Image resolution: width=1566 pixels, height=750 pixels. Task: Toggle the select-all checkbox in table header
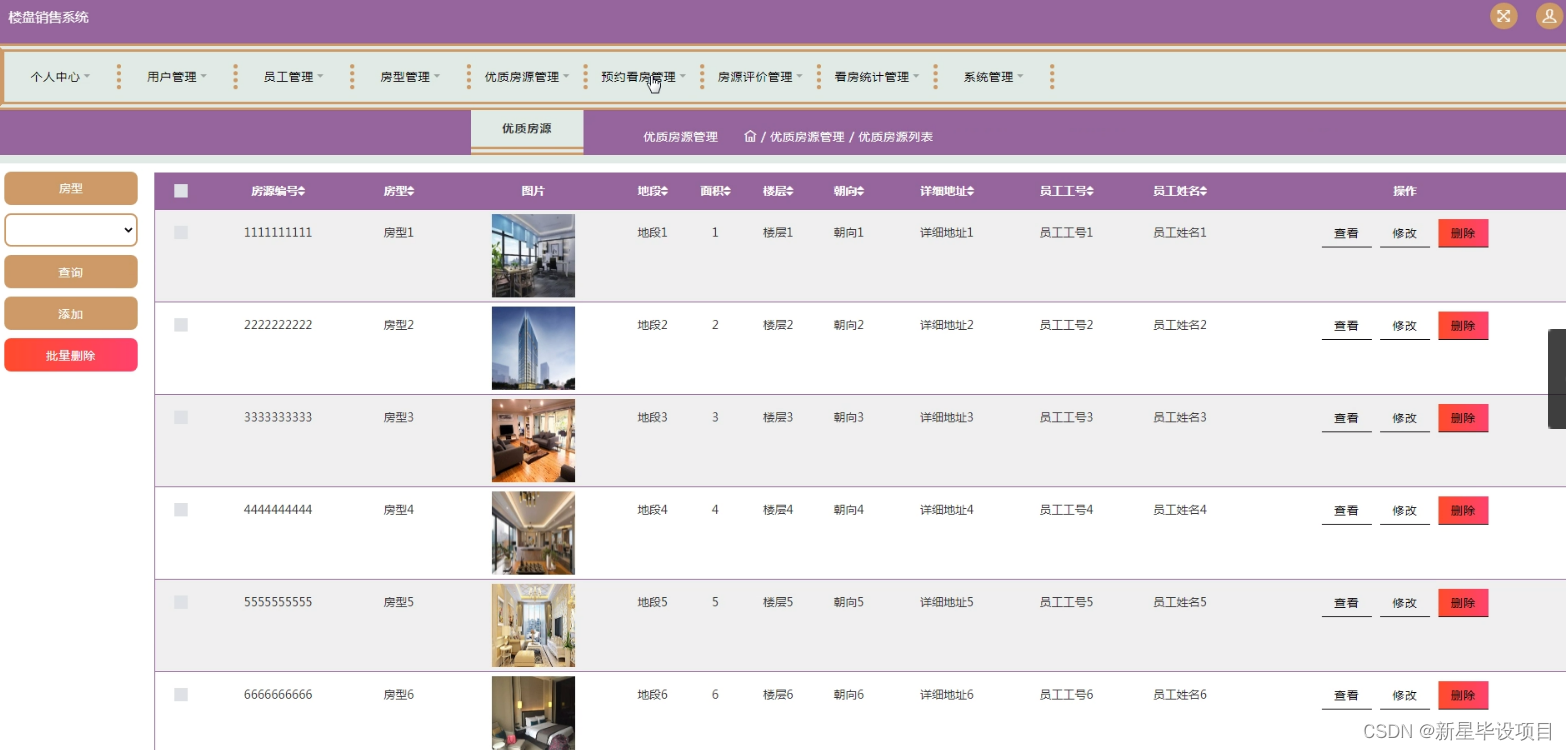tap(181, 190)
